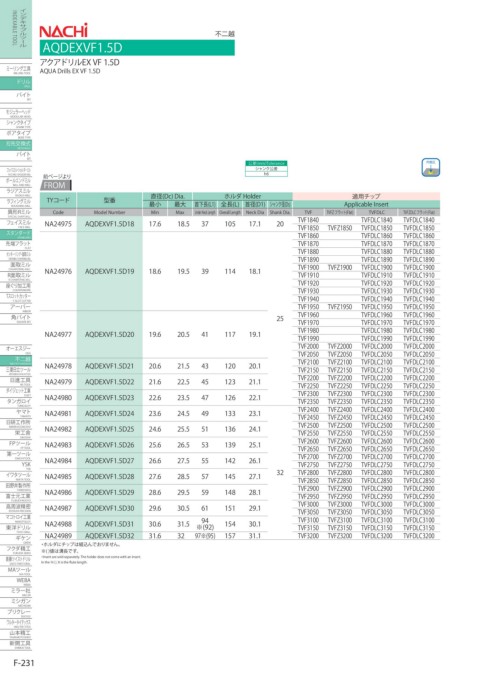Click the shank tolerance box
The height and width of the screenshot is (677, 480).
[266, 169]
